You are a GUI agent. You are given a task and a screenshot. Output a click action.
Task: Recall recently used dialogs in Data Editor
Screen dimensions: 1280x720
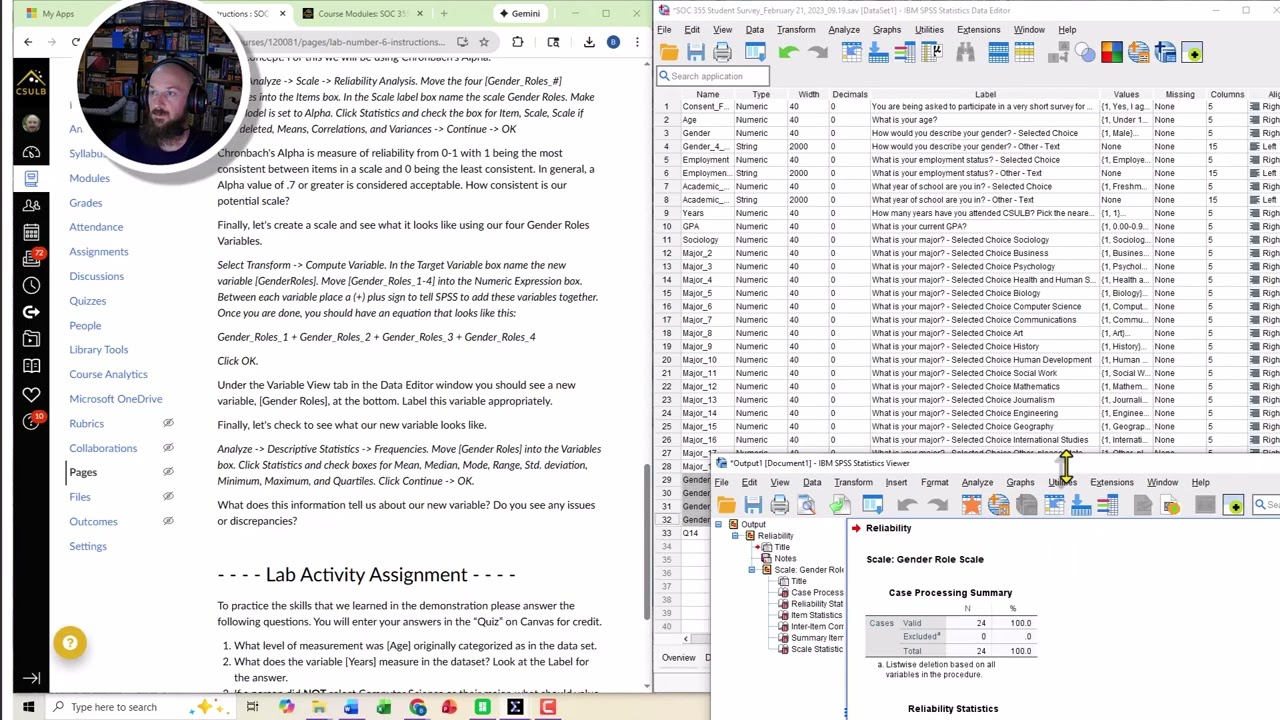click(x=755, y=53)
